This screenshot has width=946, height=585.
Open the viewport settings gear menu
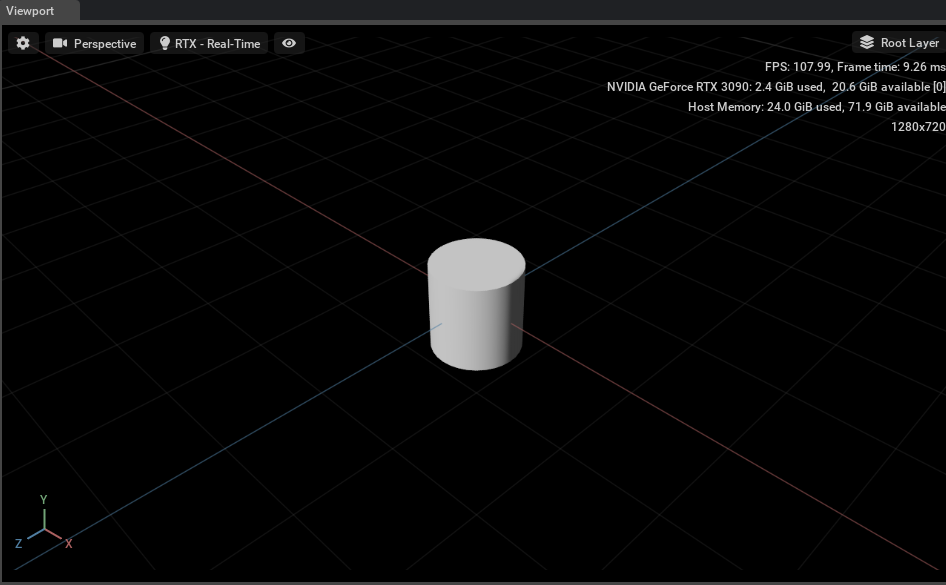click(21, 43)
